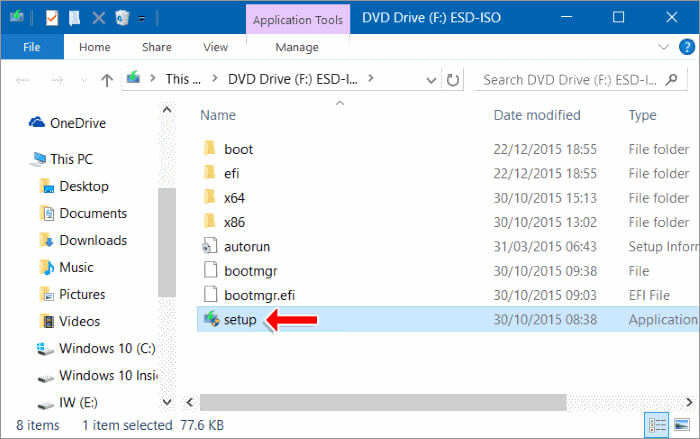Open Documents in the navigation pane

(83, 213)
